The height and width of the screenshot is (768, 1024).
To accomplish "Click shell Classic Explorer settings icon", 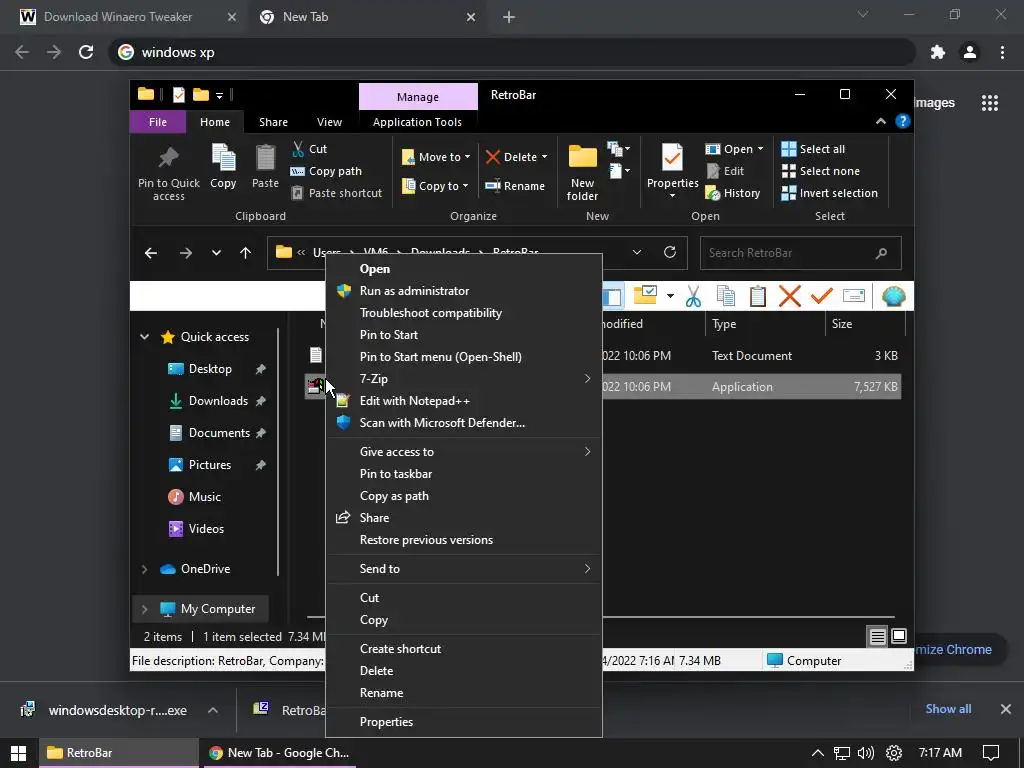I will (893, 296).
